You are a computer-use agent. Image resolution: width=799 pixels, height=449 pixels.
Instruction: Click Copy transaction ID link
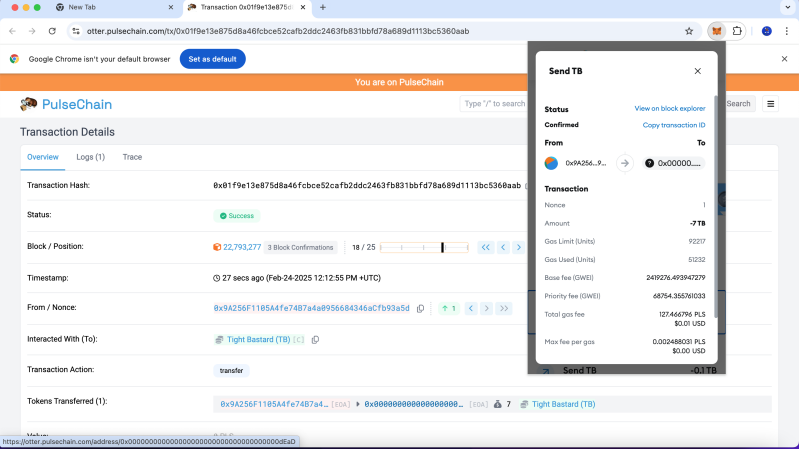(674, 125)
